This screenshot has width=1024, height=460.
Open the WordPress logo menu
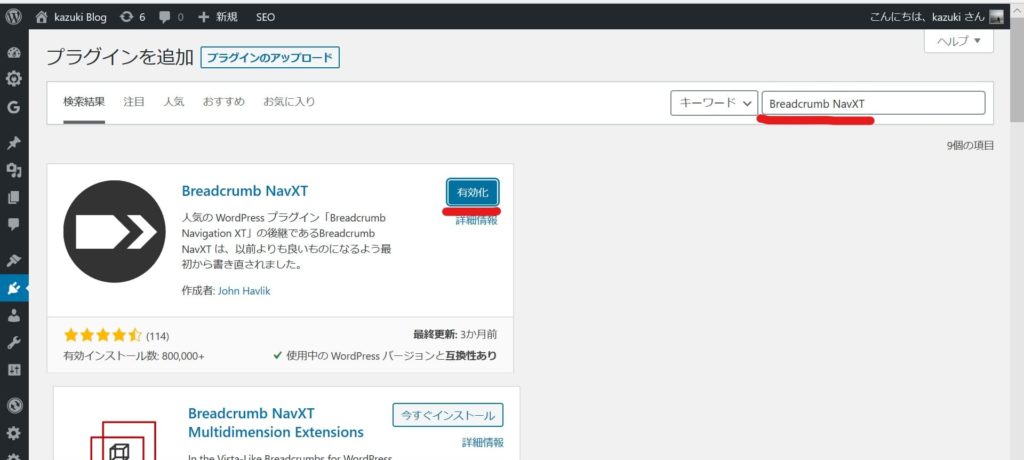[13, 17]
